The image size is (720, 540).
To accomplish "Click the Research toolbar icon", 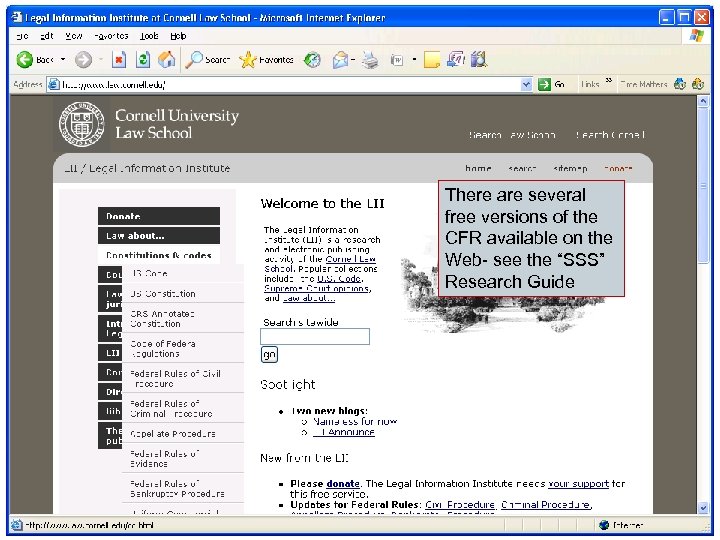I will point(455,59).
